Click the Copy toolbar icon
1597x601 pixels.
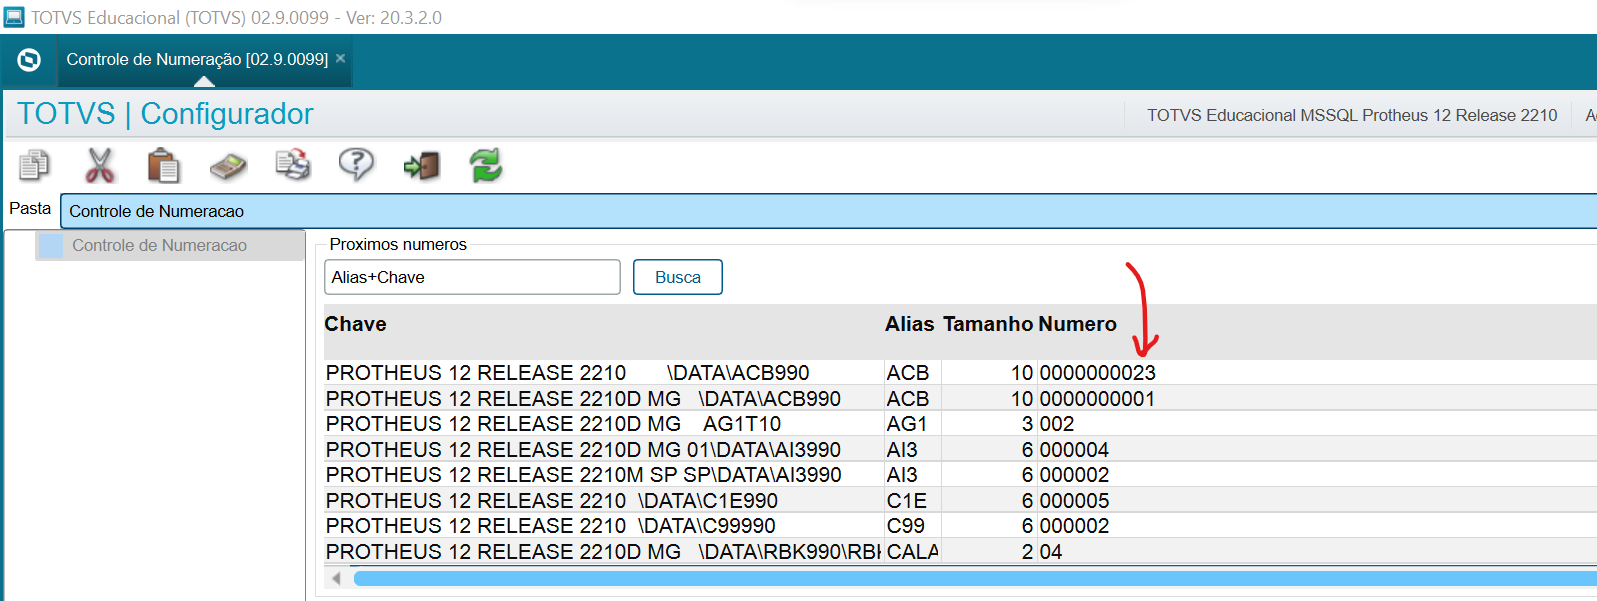pyautogui.click(x=35, y=165)
